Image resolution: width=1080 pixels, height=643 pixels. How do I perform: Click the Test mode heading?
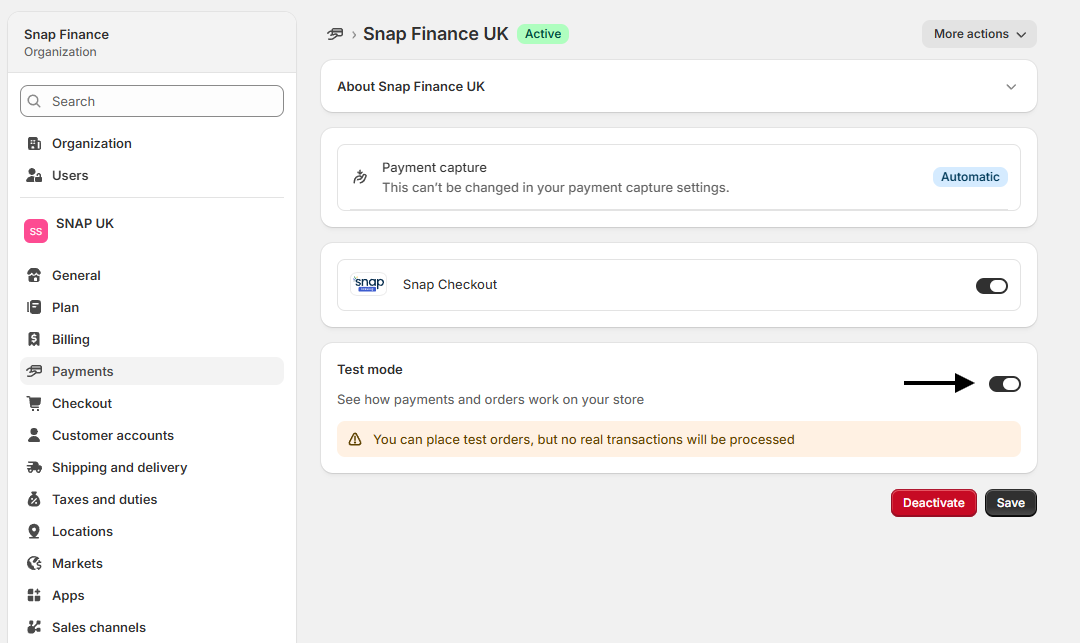[370, 370]
